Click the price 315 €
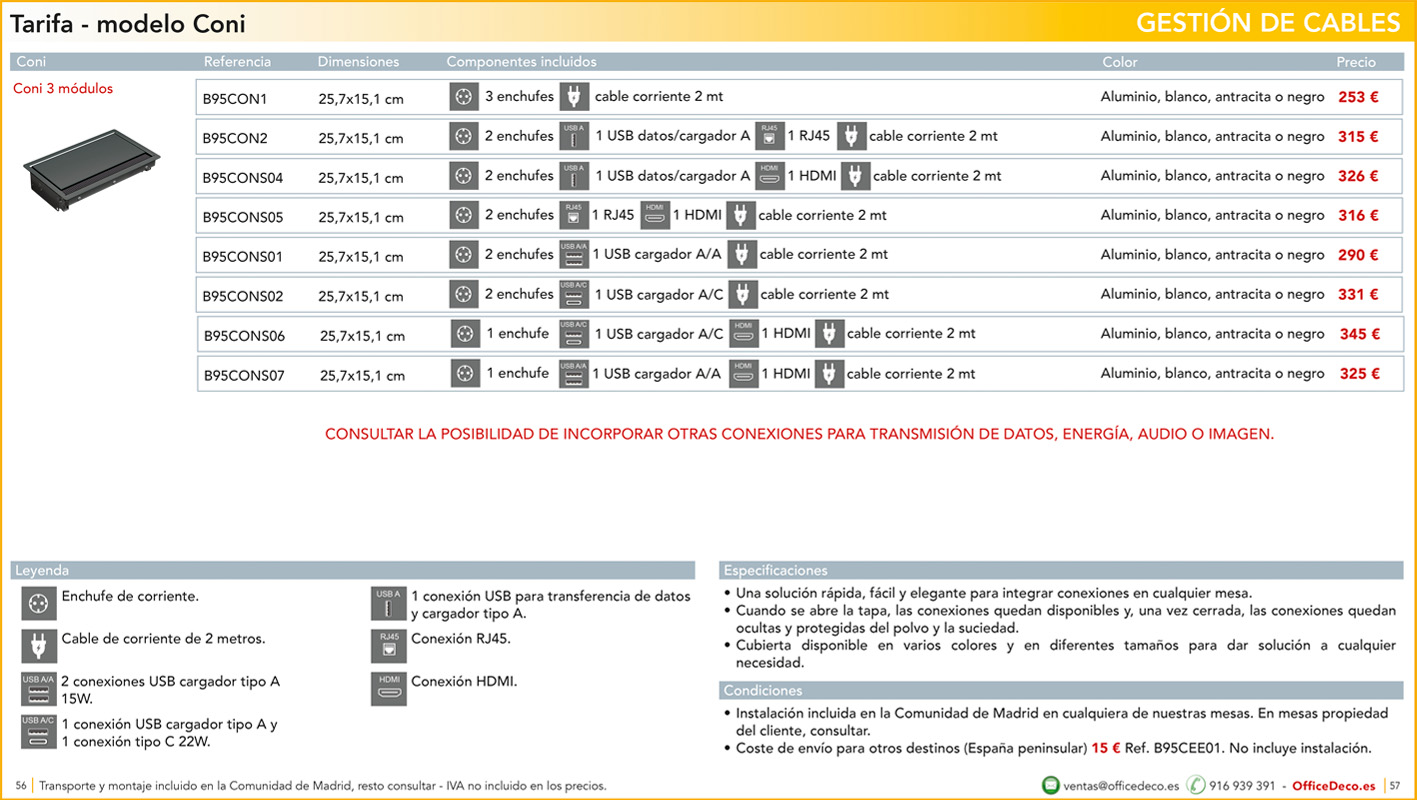Viewport: 1417px width, 800px height. point(1358,137)
